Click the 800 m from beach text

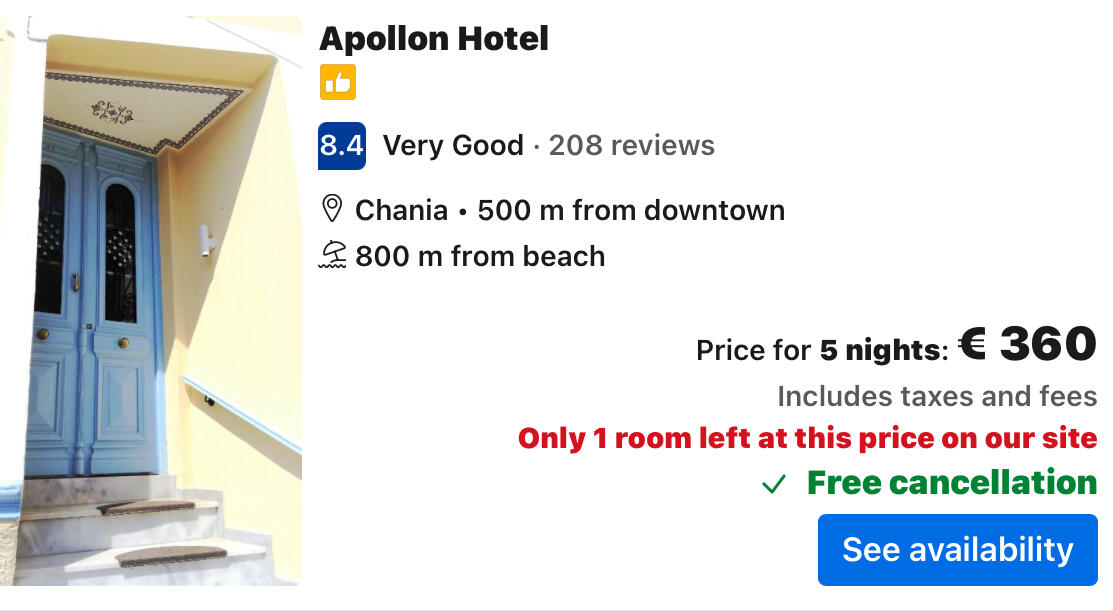(480, 256)
